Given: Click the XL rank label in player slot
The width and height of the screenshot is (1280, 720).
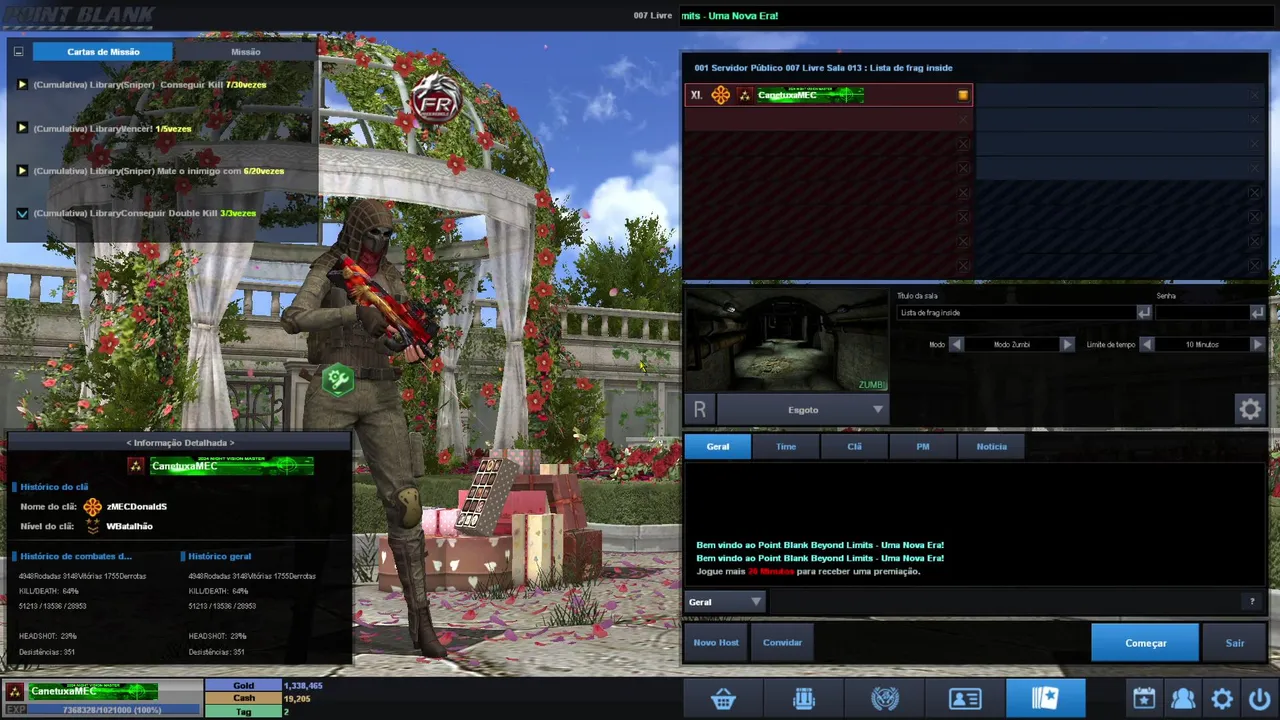Looking at the screenshot, I should [696, 95].
